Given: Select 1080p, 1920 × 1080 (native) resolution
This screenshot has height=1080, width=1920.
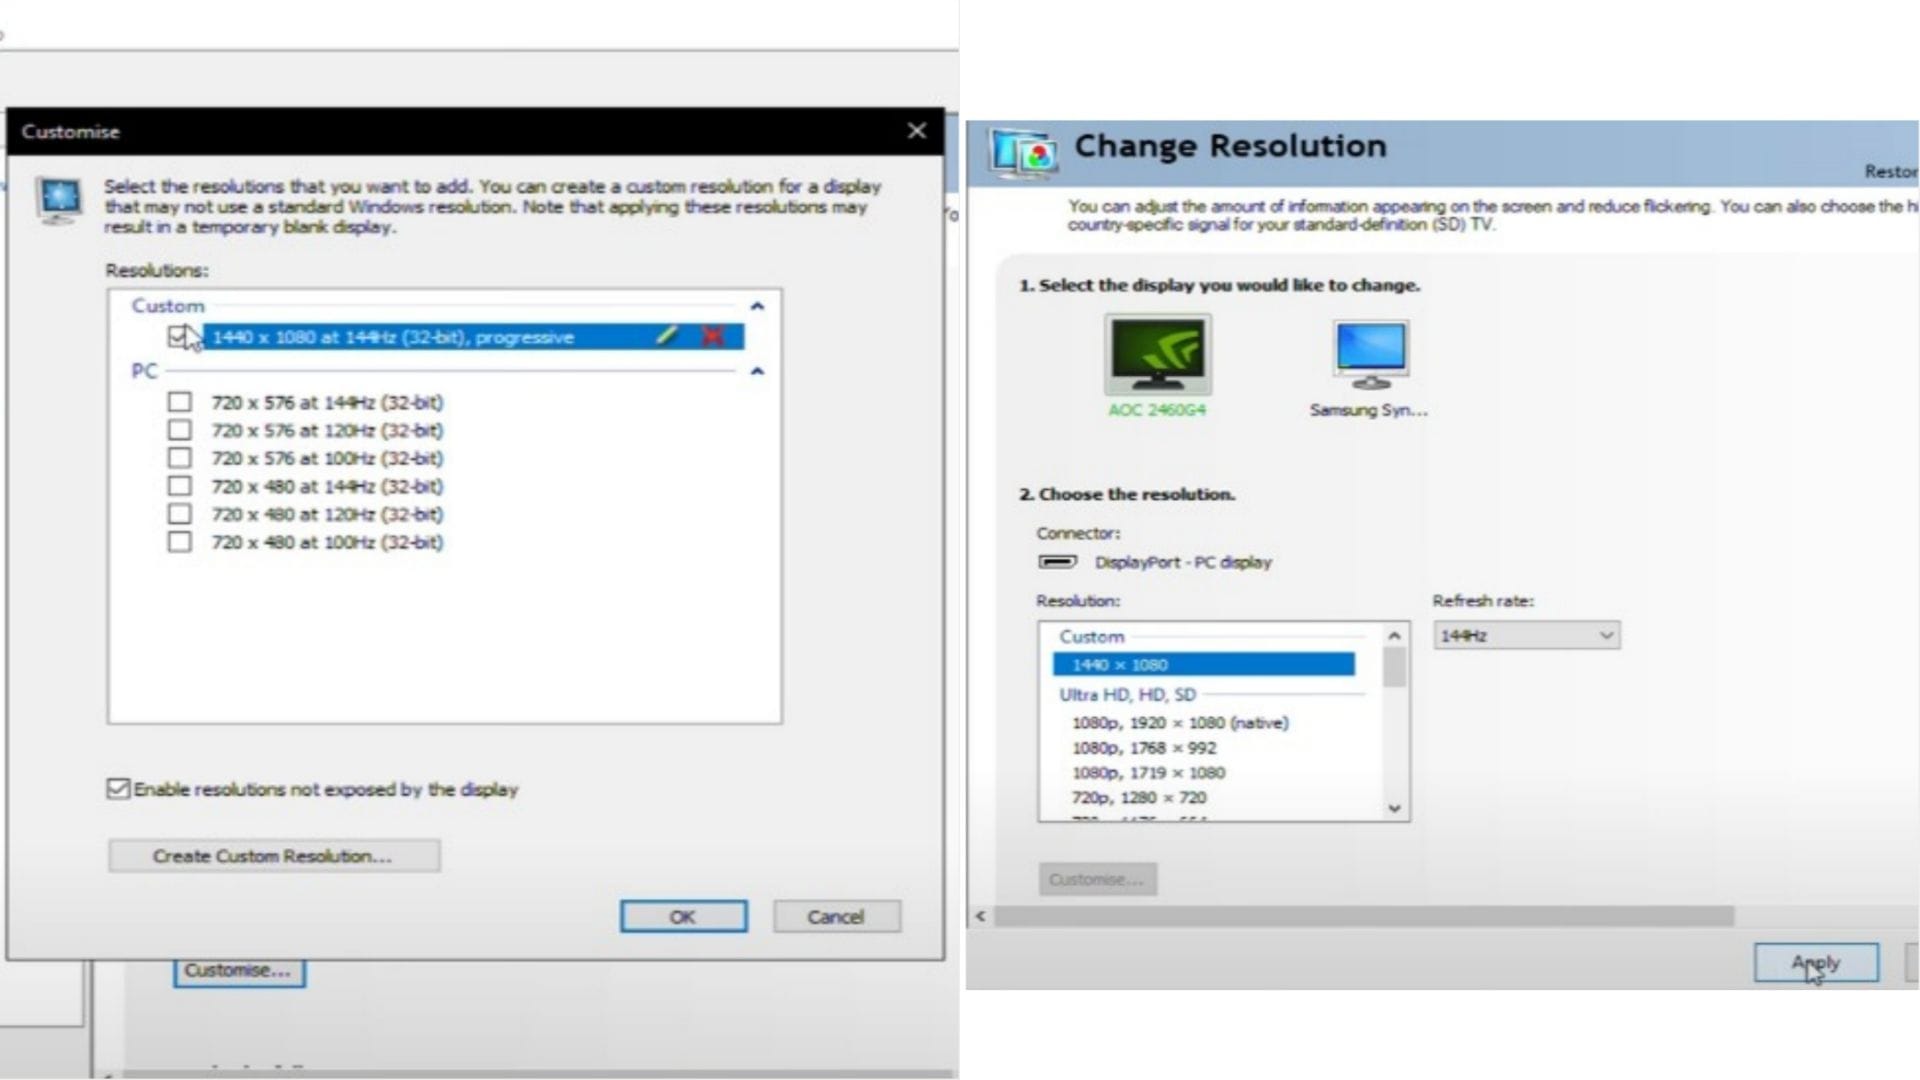Looking at the screenshot, I should click(x=1180, y=722).
